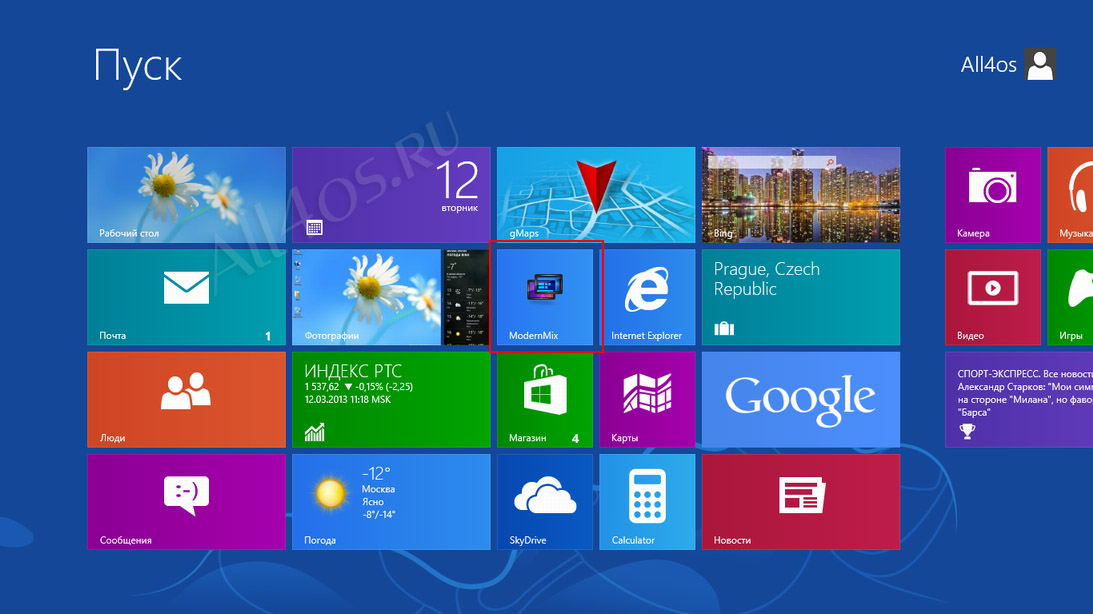Open the Internet Explorer tile
The image size is (1093, 614).
[648, 297]
